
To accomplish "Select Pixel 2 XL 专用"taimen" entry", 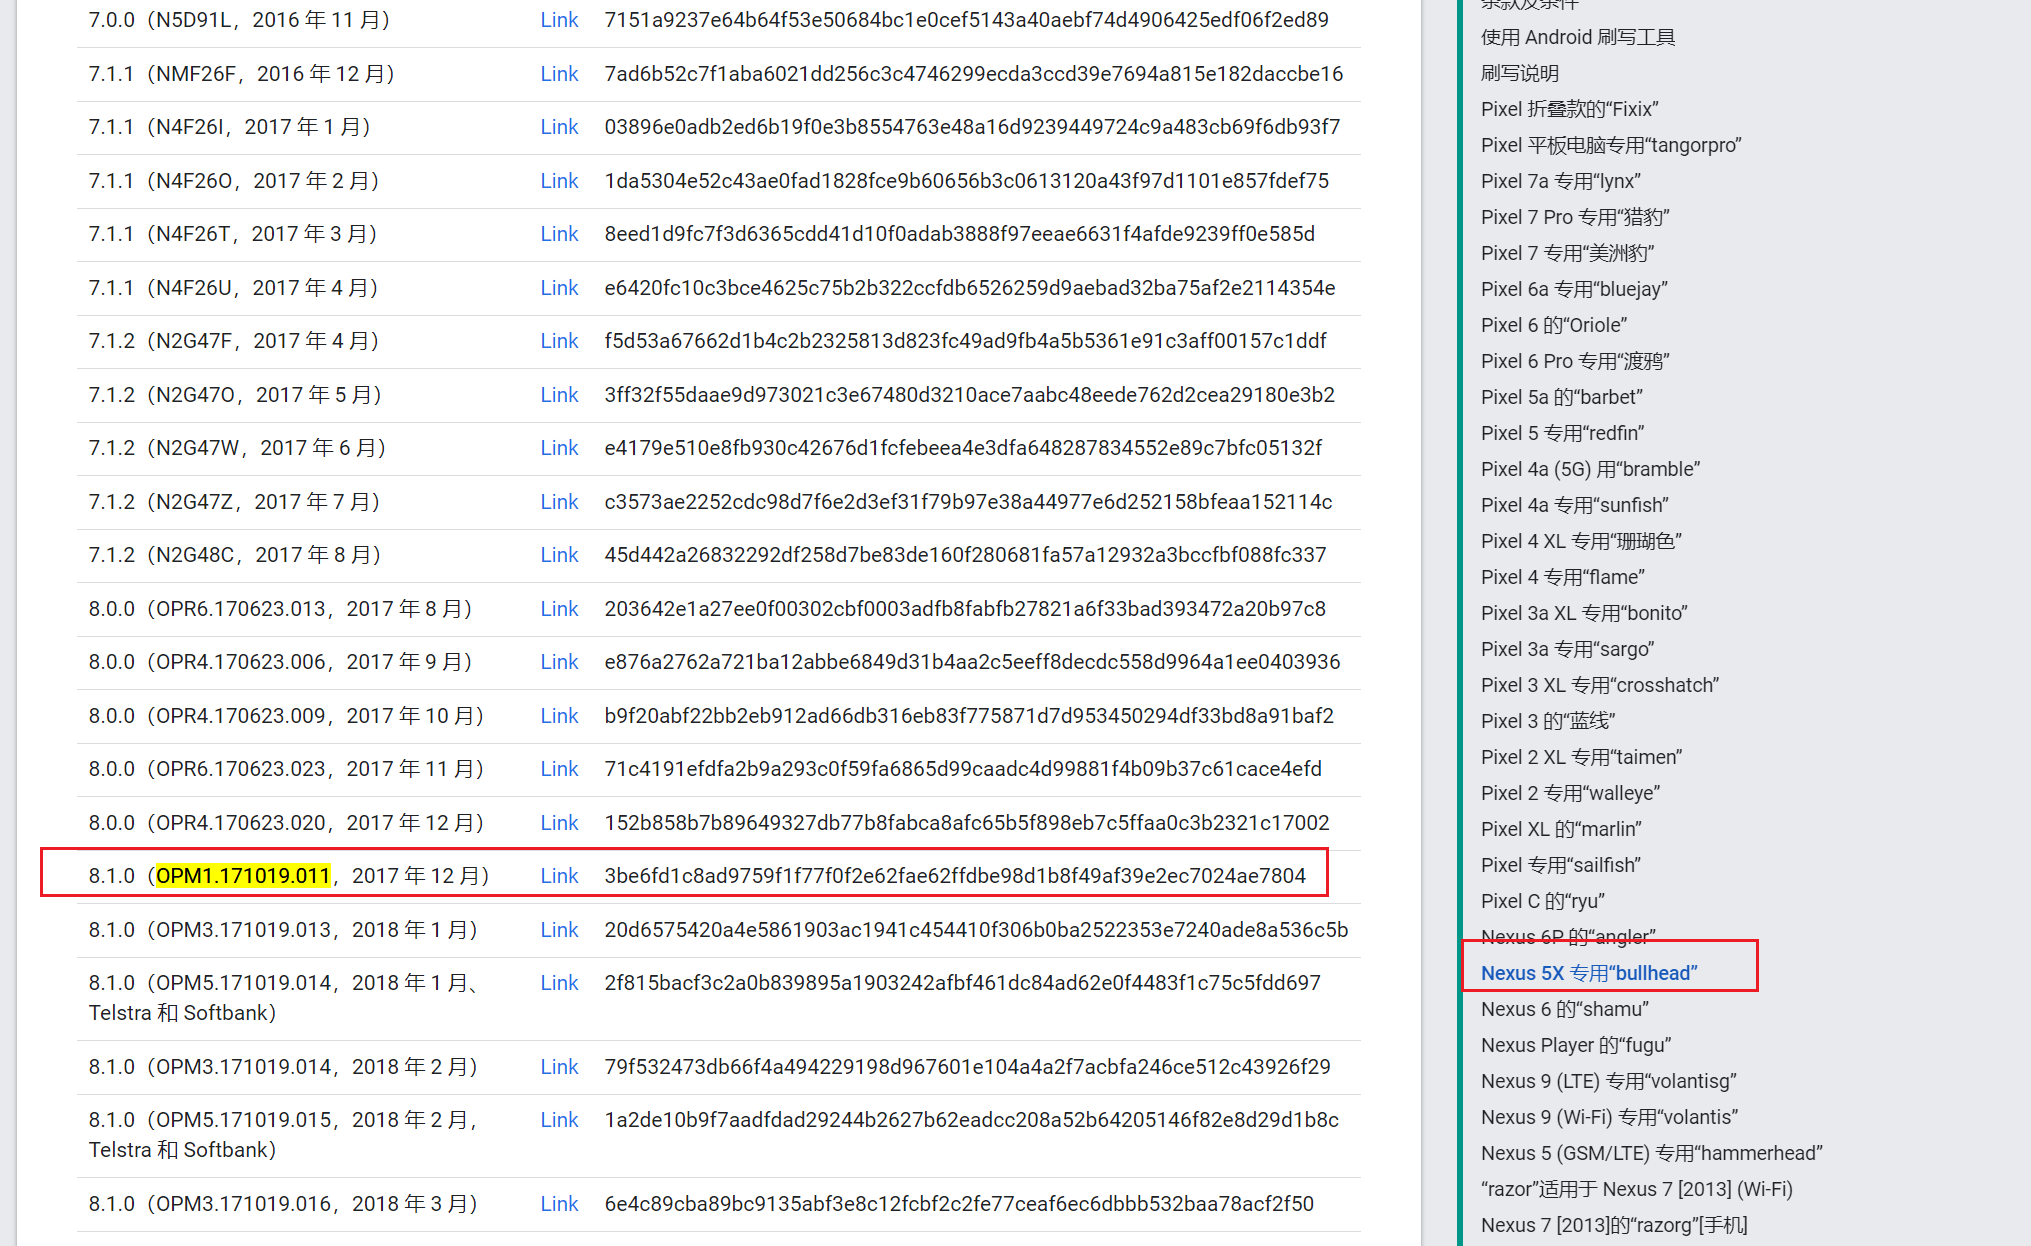I will 1581,757.
